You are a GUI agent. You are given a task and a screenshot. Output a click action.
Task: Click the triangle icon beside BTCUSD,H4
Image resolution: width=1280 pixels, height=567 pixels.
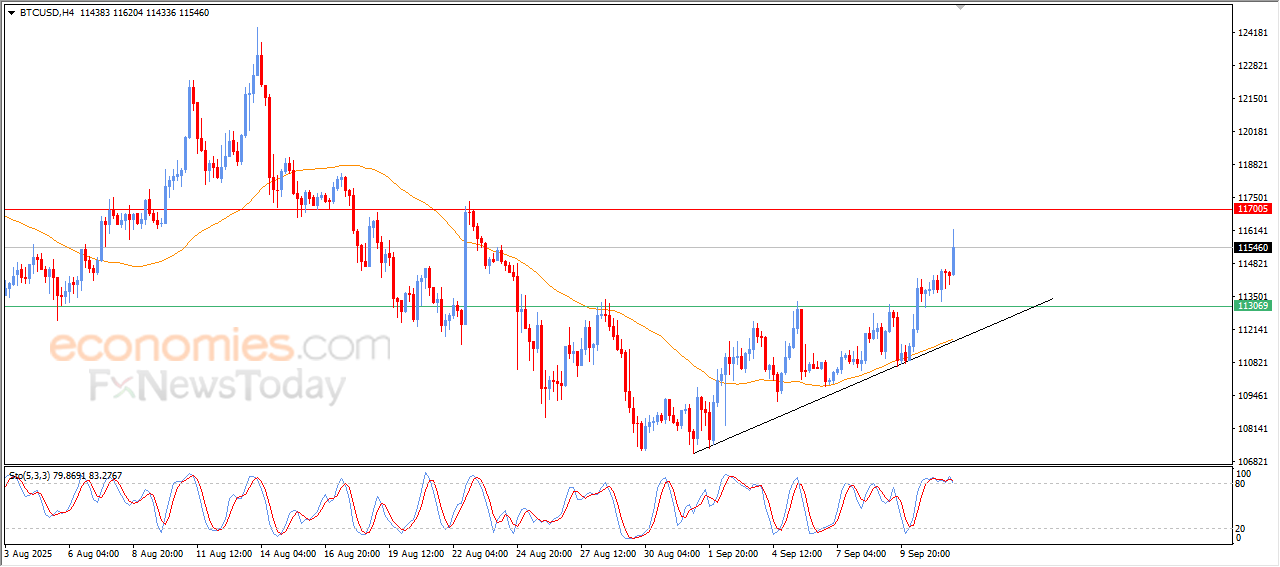click(11, 13)
